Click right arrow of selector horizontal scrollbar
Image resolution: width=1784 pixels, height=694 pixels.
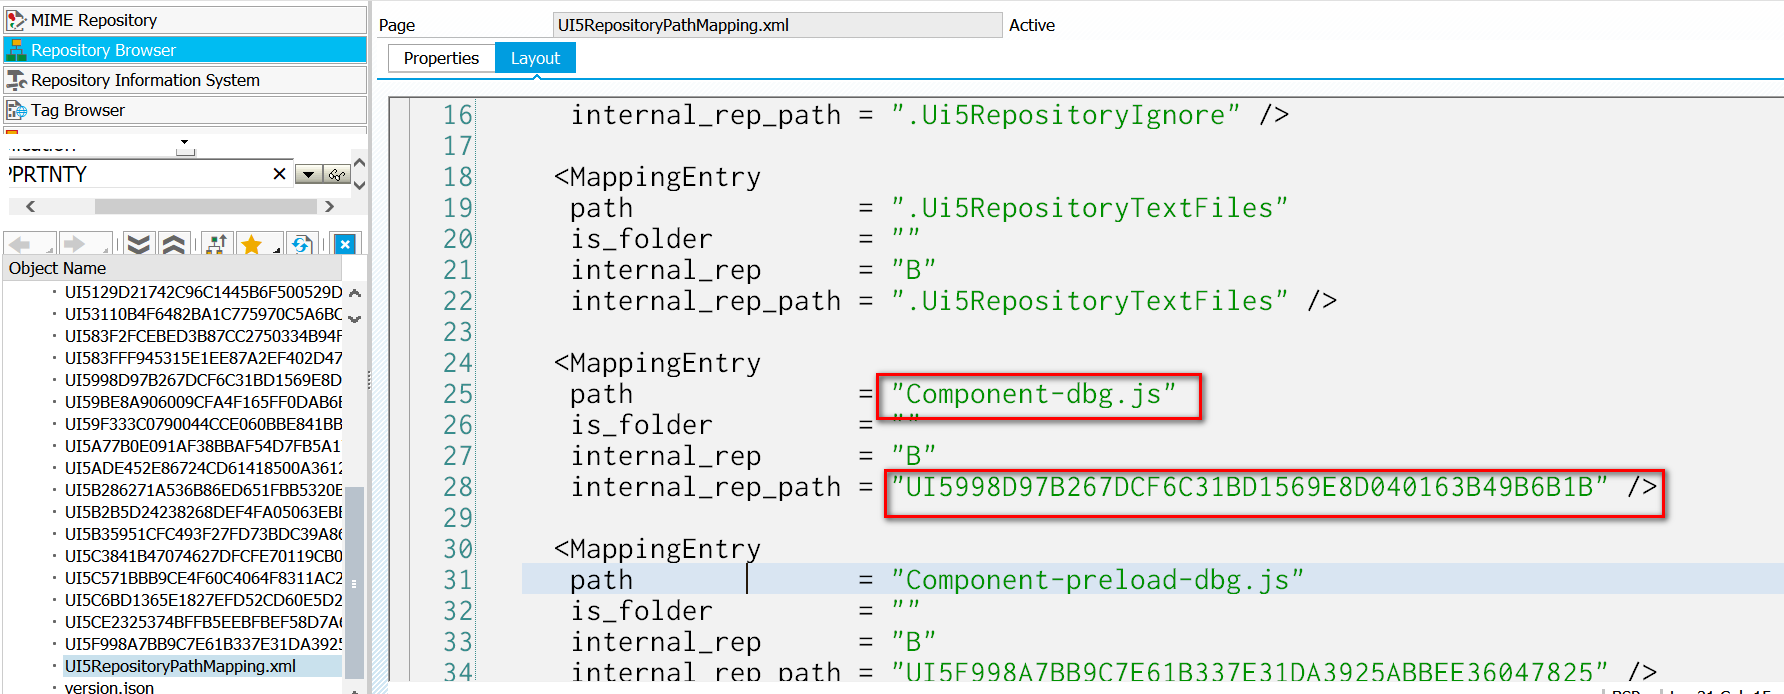(x=330, y=206)
